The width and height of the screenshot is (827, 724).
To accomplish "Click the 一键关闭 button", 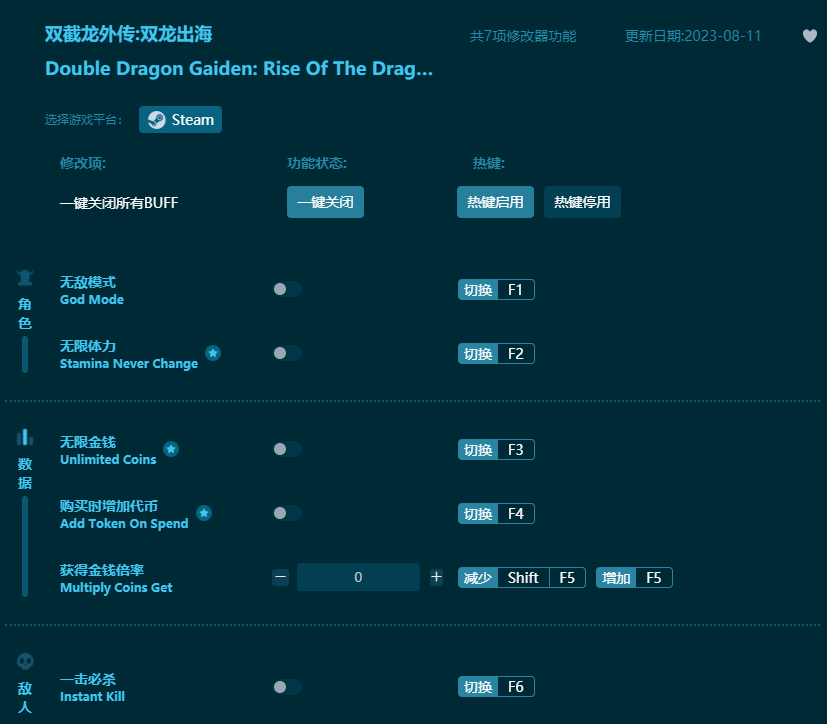I will click(x=325, y=201).
